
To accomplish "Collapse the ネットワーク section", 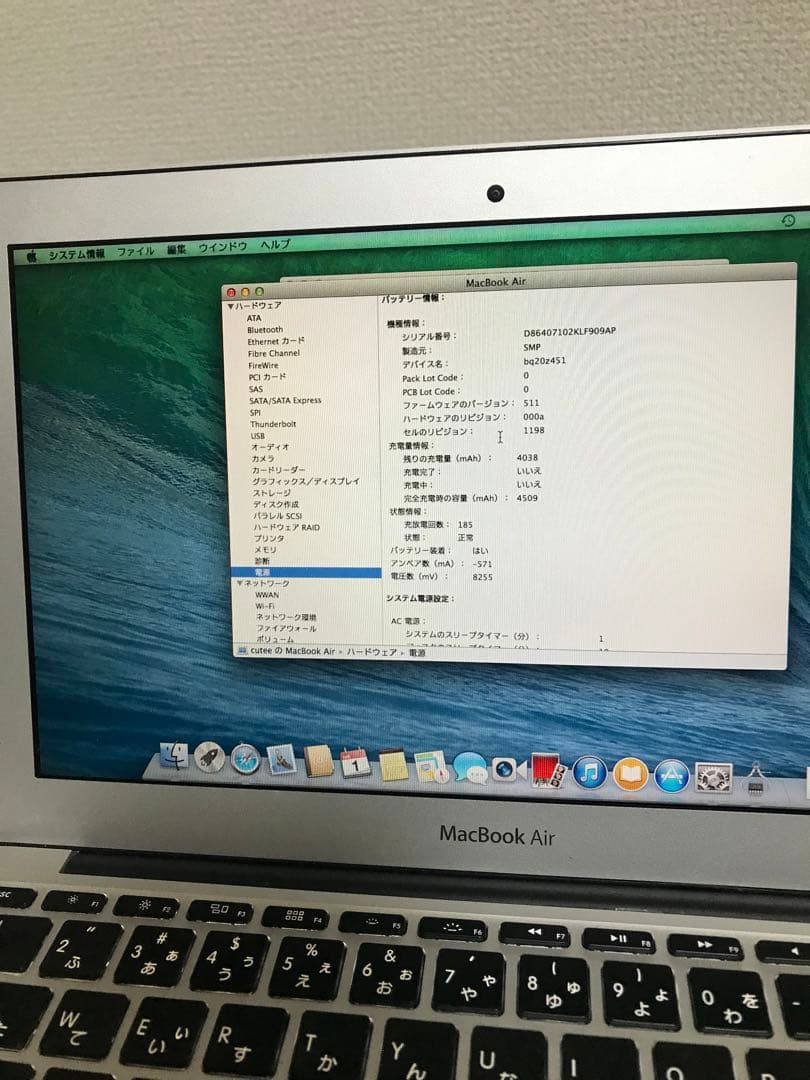I will tap(238, 581).
